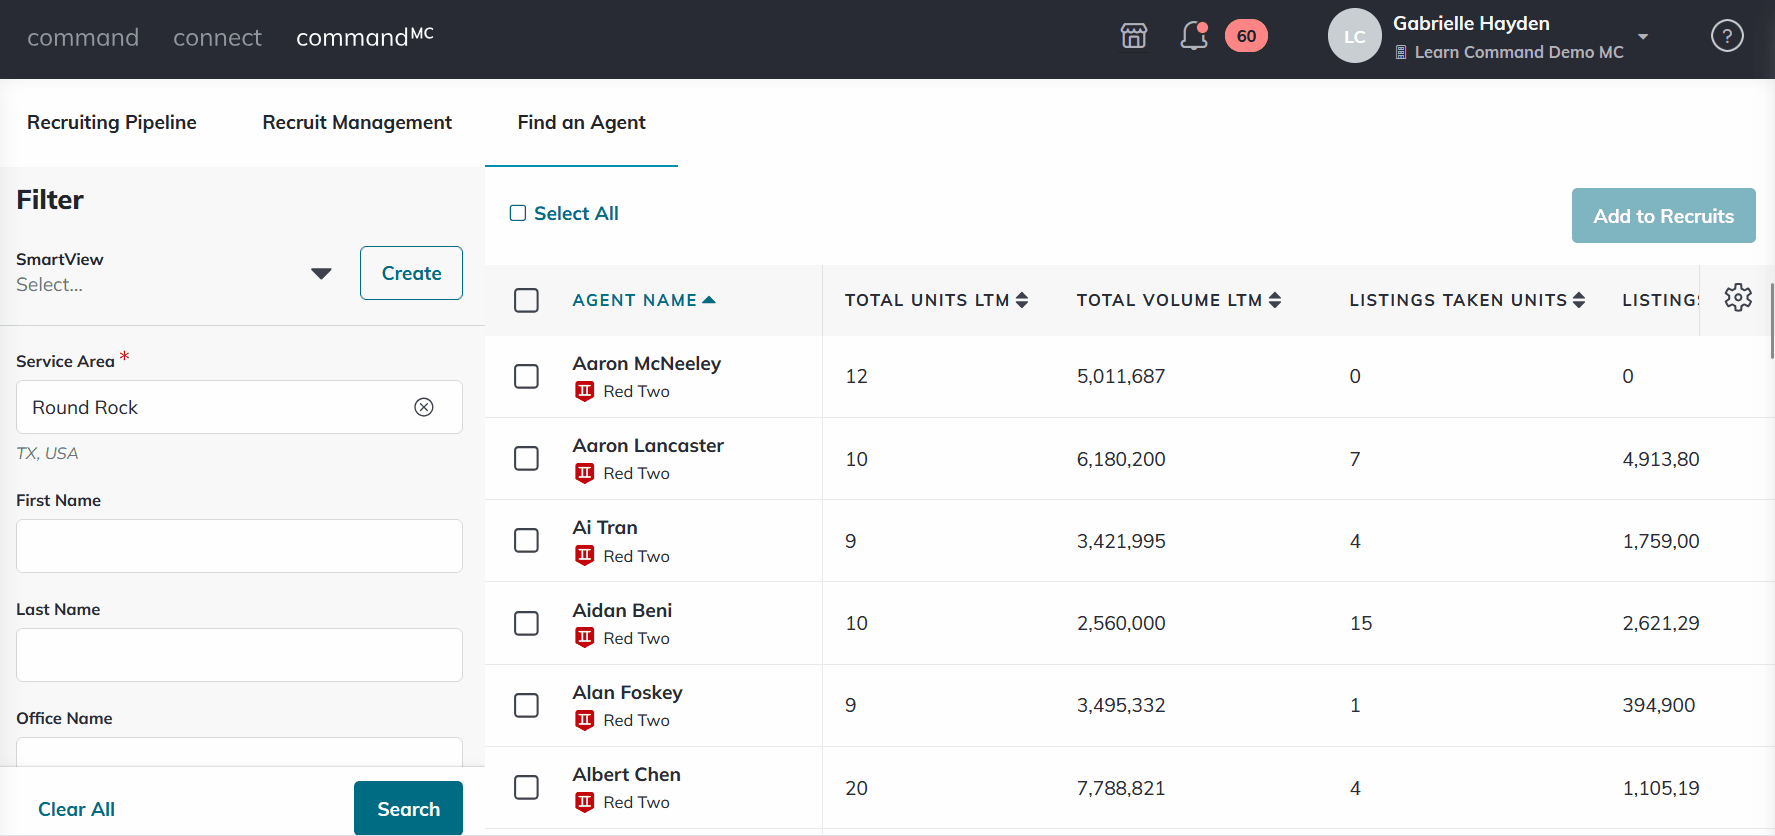This screenshot has width=1775, height=836.
Task: Open the Albert Chen agent profile
Action: click(x=626, y=774)
